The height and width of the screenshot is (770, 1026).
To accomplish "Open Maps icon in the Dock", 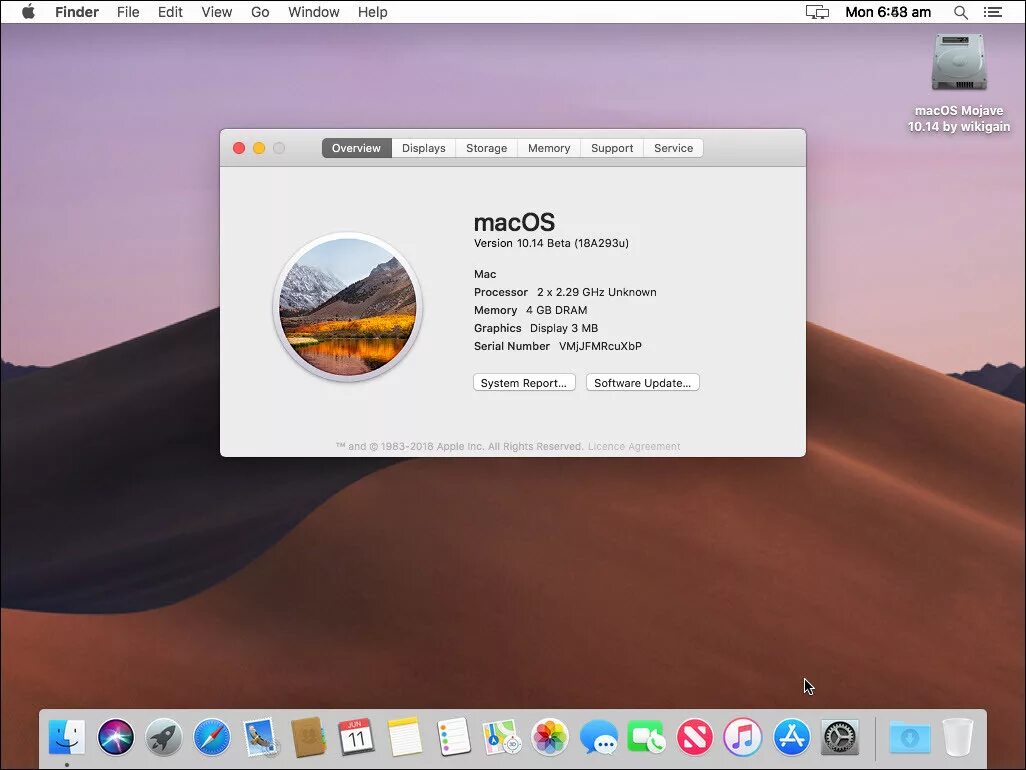I will point(501,737).
